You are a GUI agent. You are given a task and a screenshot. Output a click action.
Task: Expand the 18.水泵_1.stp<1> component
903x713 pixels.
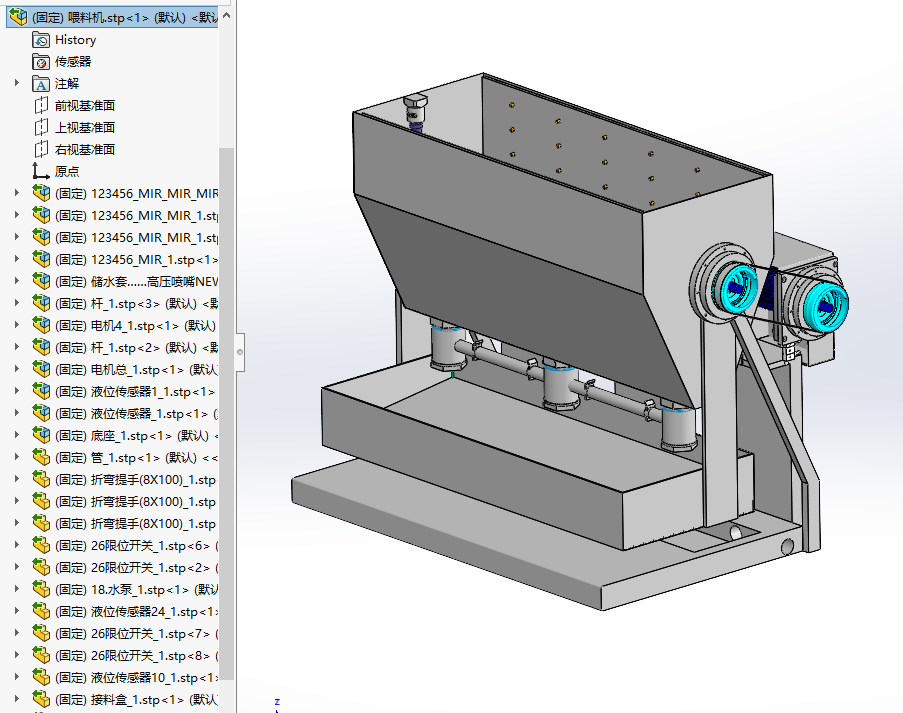pos(17,589)
